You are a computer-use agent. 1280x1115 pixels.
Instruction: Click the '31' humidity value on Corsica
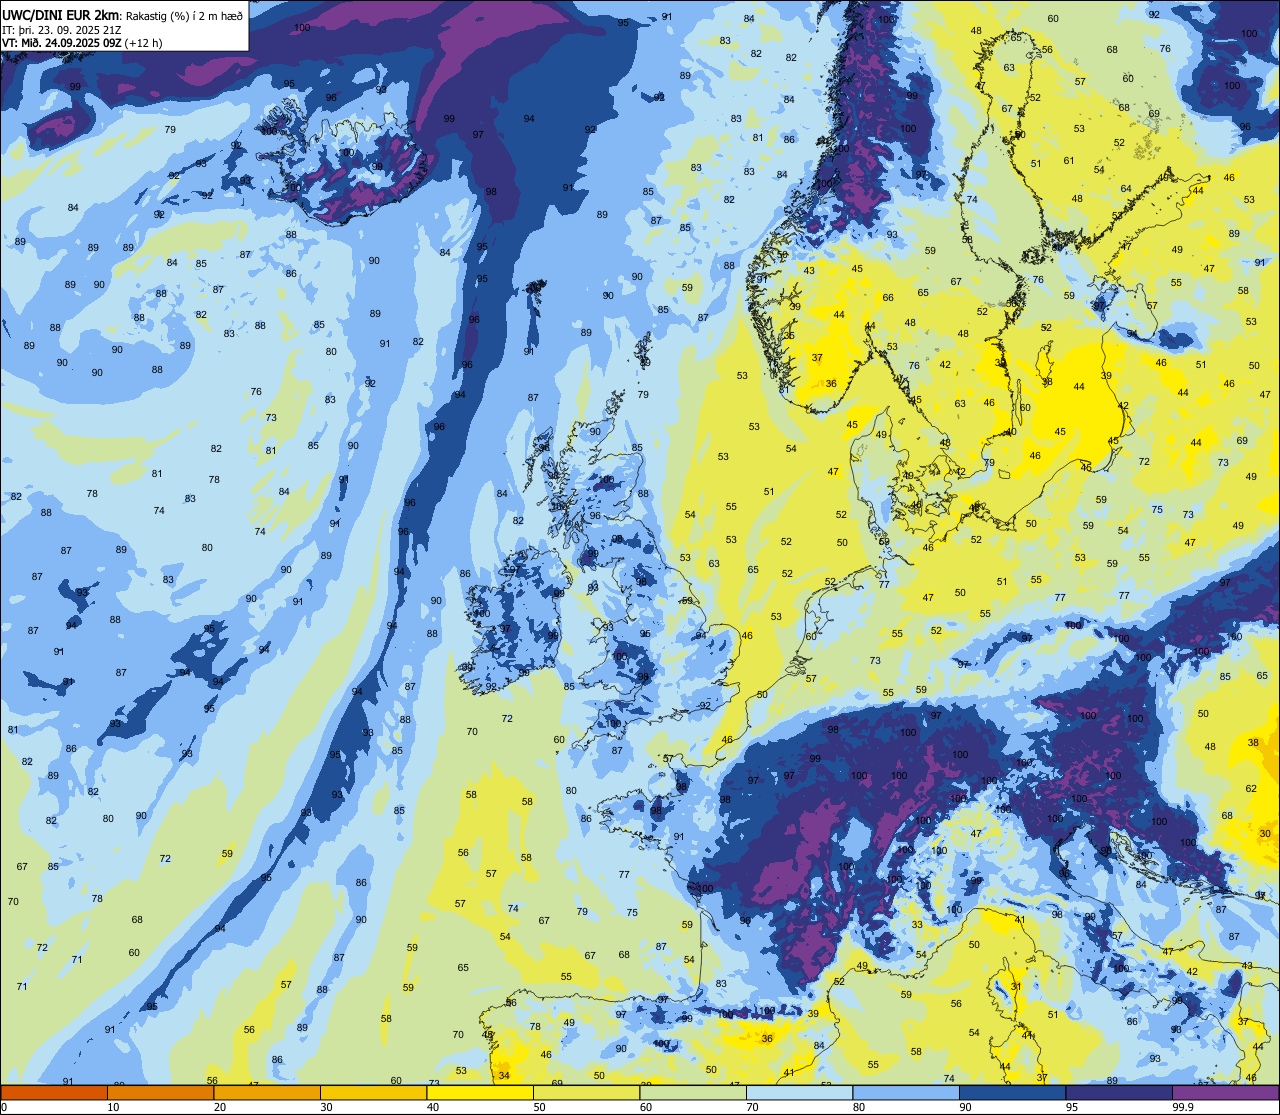pyautogui.click(x=1016, y=987)
